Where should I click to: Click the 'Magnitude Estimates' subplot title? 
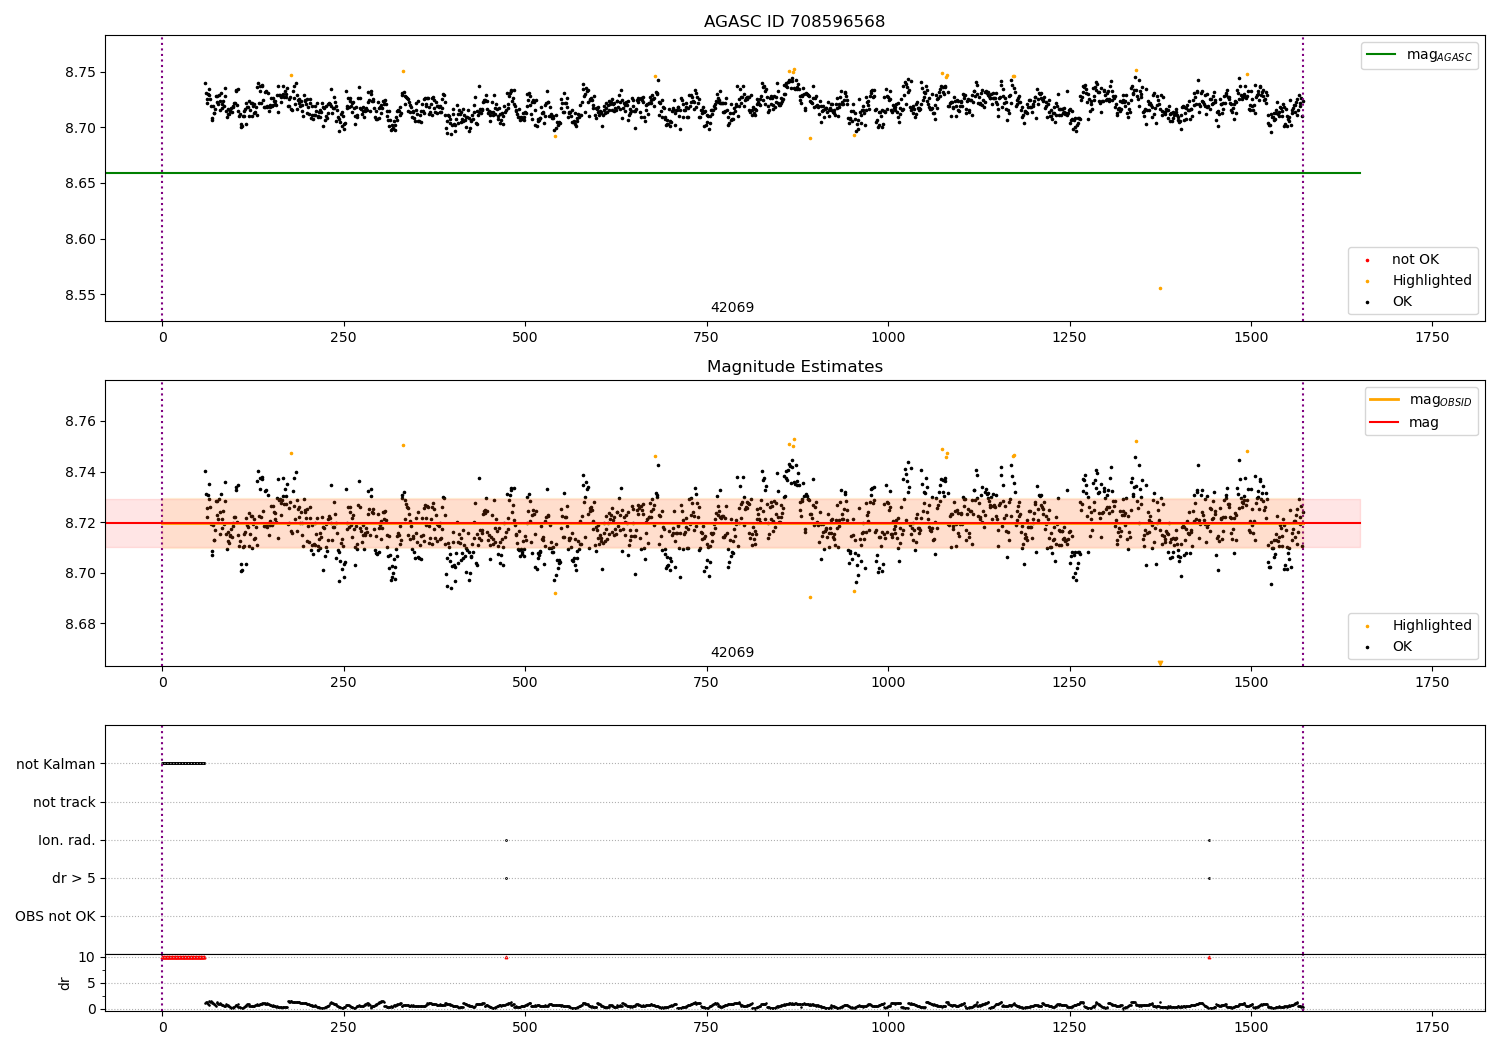794,367
